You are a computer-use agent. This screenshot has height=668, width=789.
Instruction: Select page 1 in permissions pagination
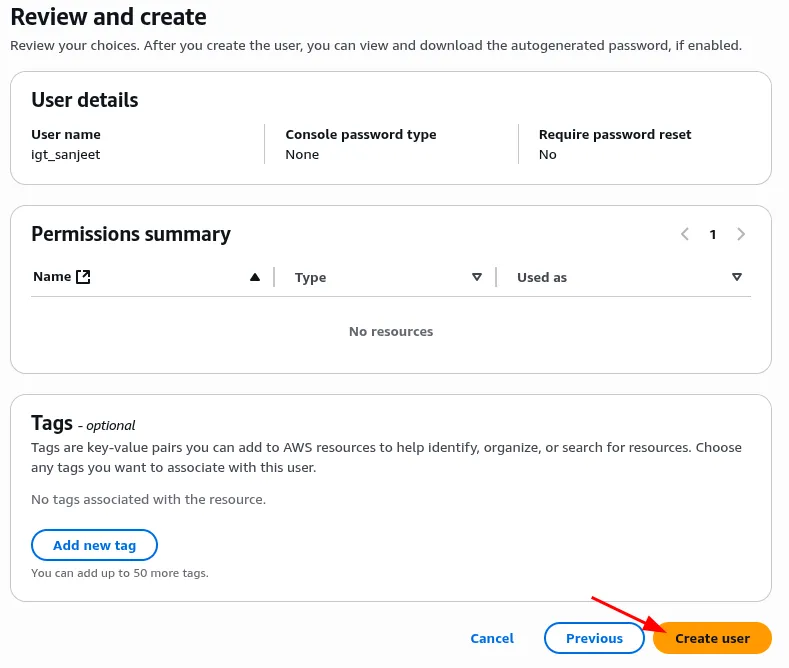[713, 234]
